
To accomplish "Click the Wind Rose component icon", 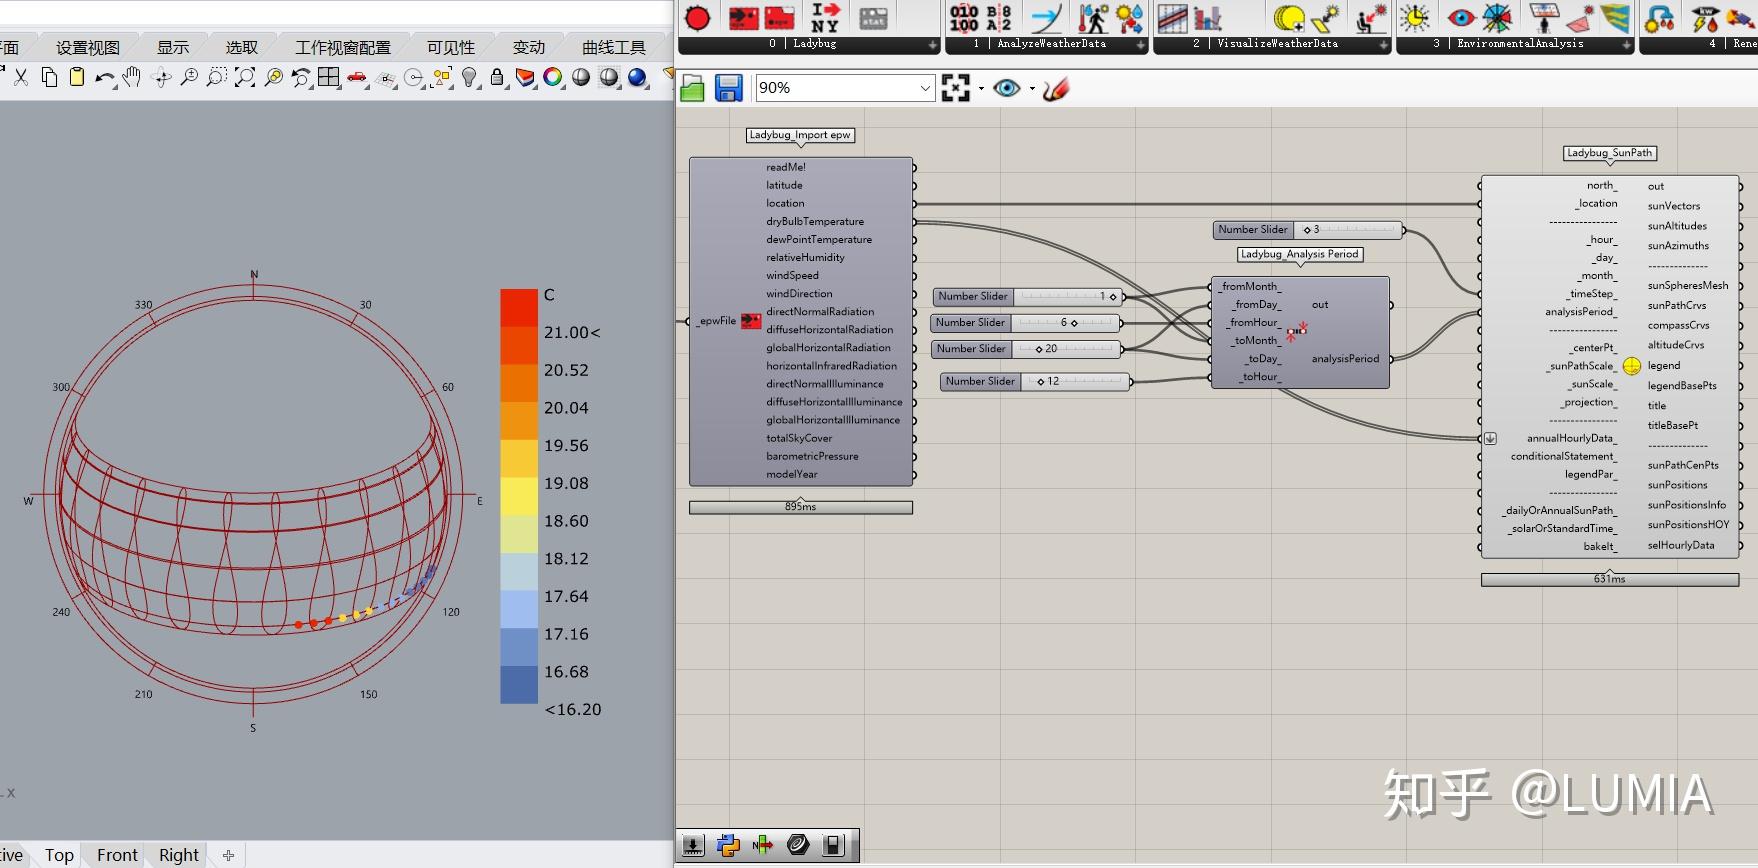I will pyautogui.click(x=1497, y=18).
